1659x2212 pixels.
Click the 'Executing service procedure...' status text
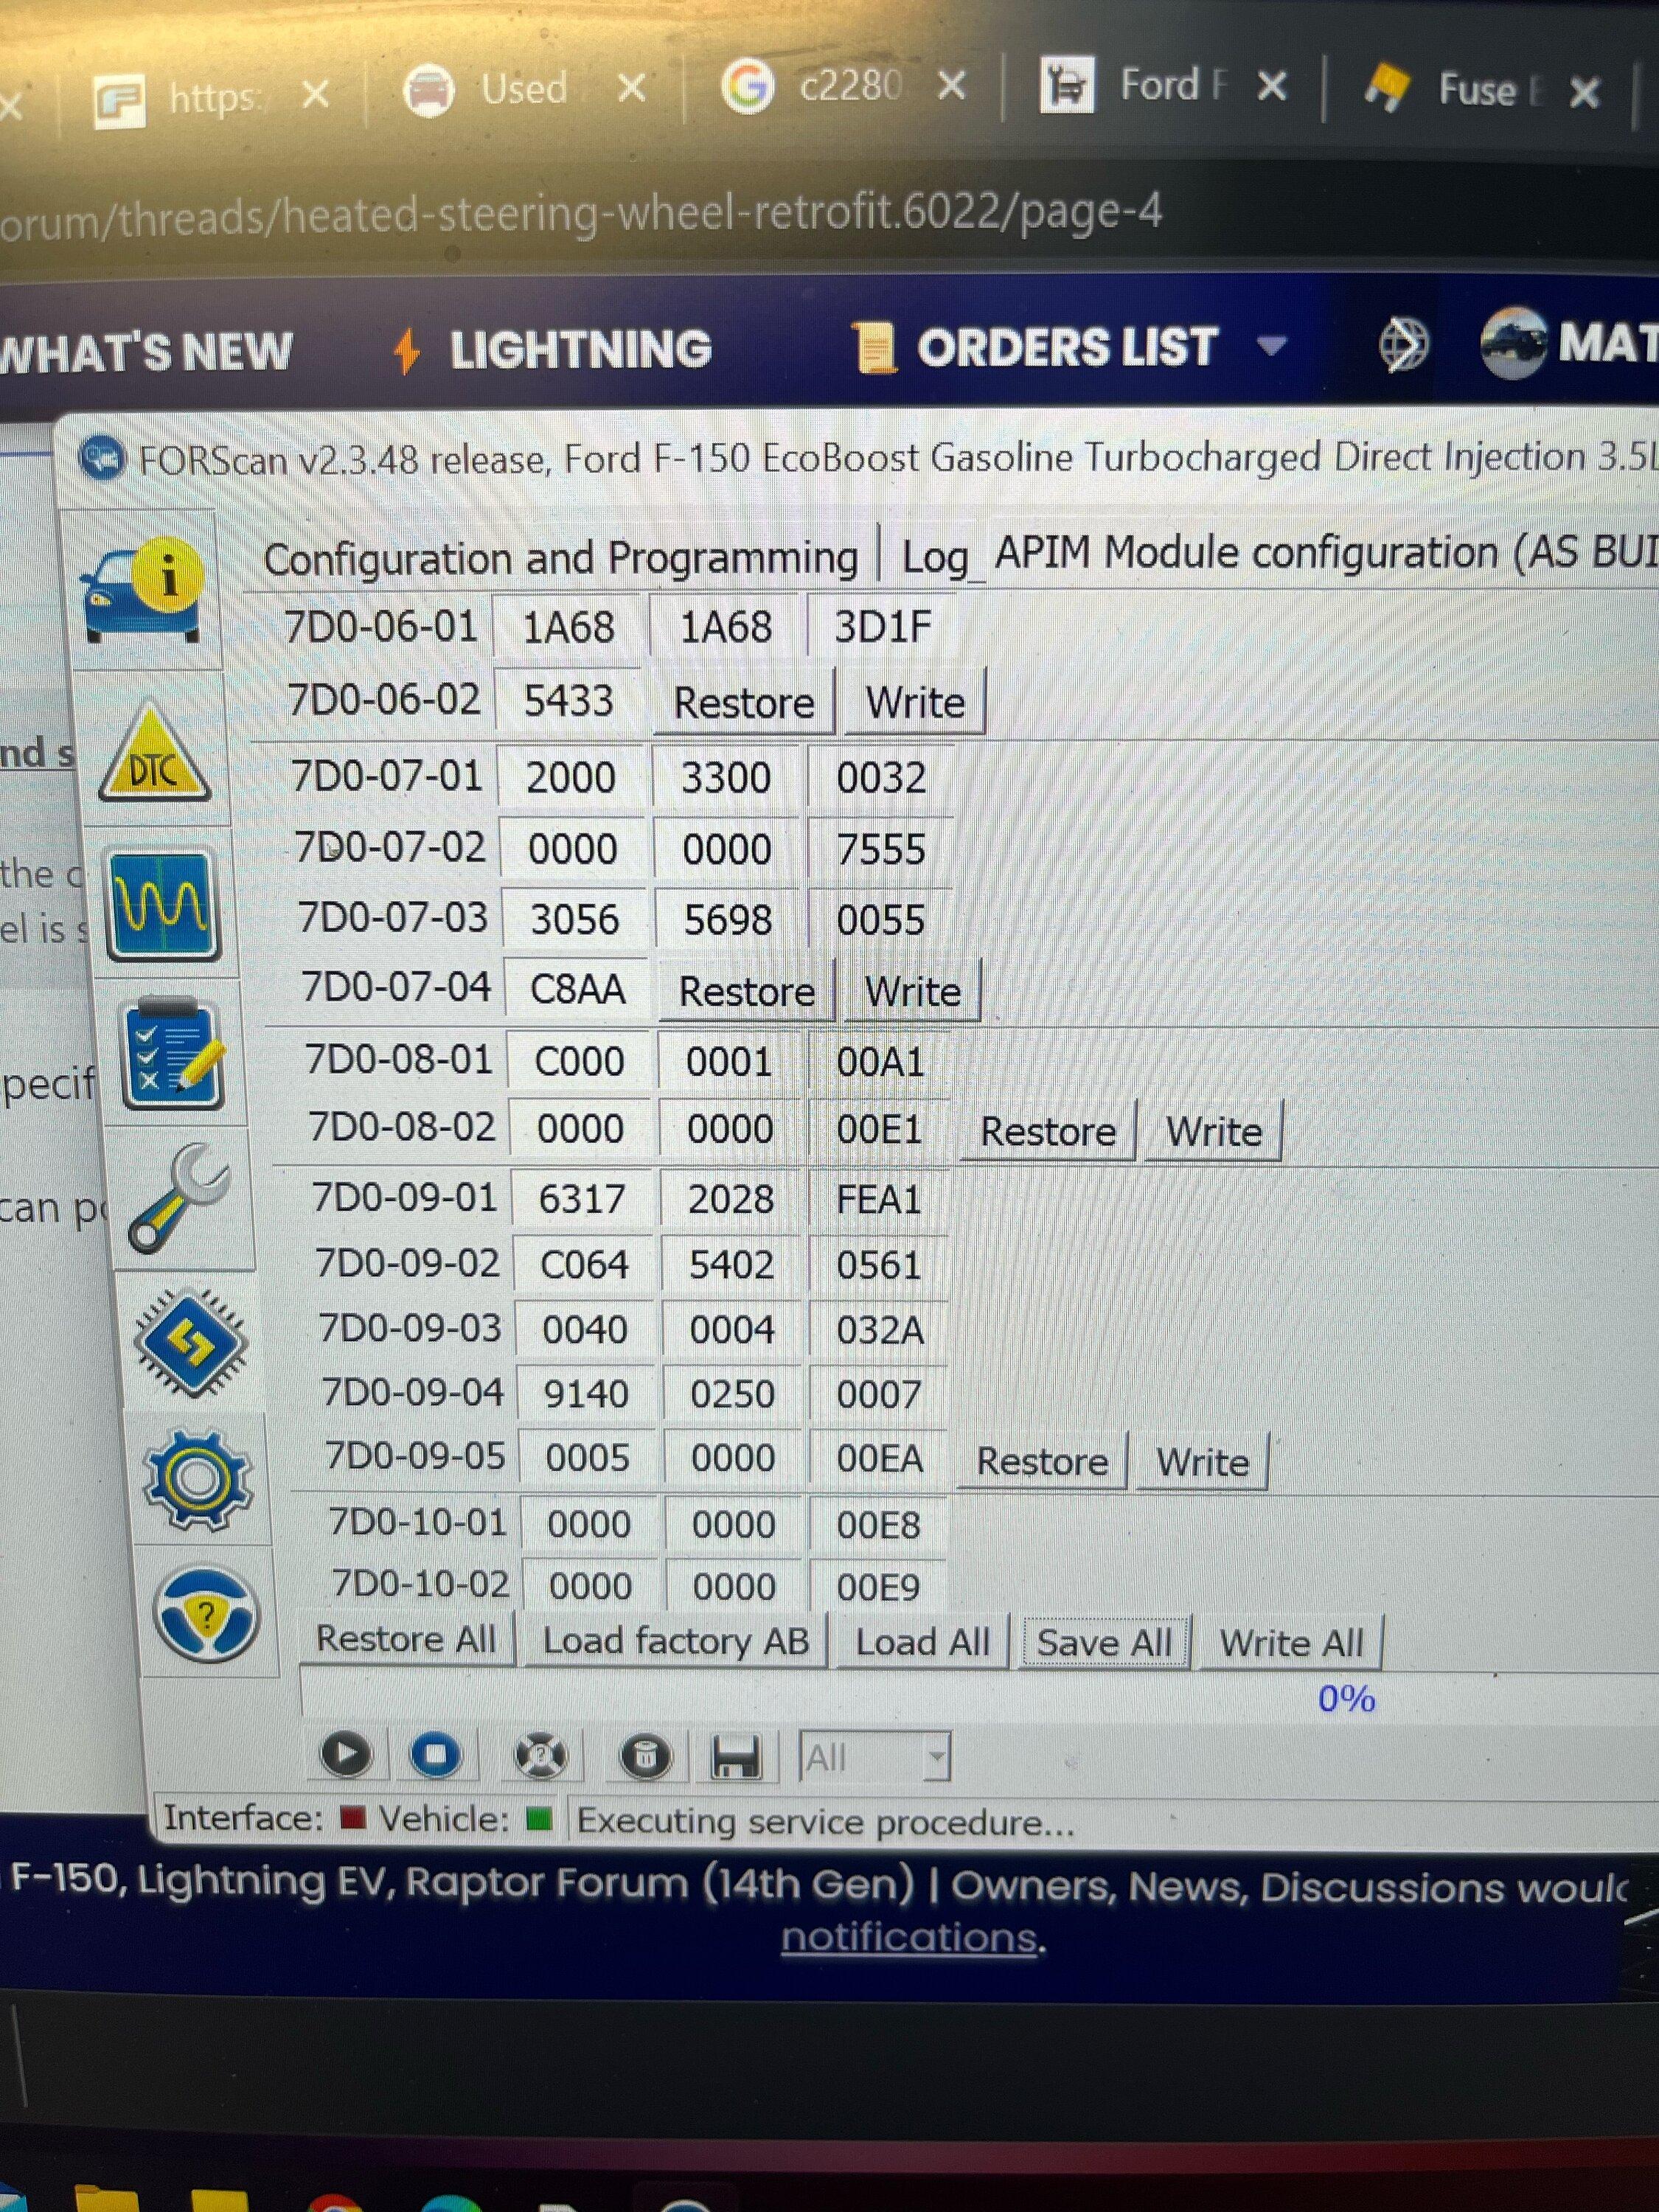pyautogui.click(x=825, y=1822)
